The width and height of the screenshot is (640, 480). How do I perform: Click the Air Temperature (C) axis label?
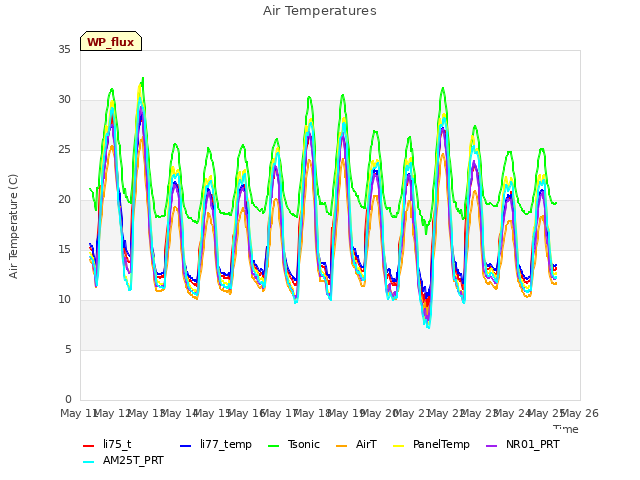pos(13,226)
